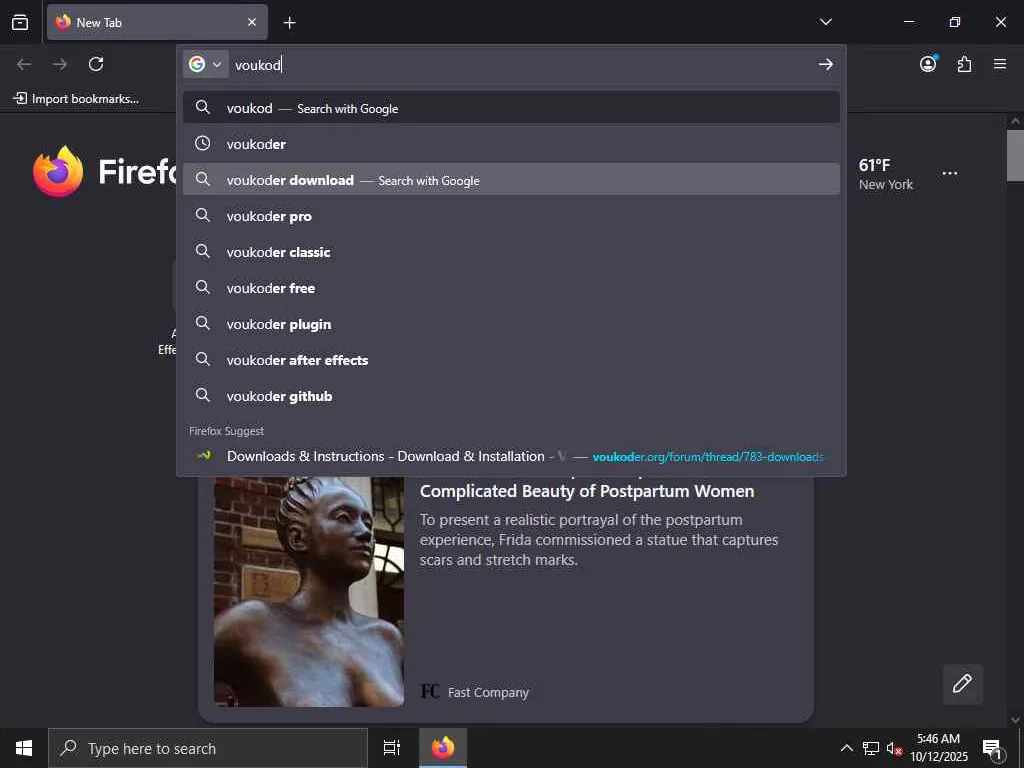This screenshot has height=768, width=1024.
Task: Go back one page
Action: pos(24,64)
